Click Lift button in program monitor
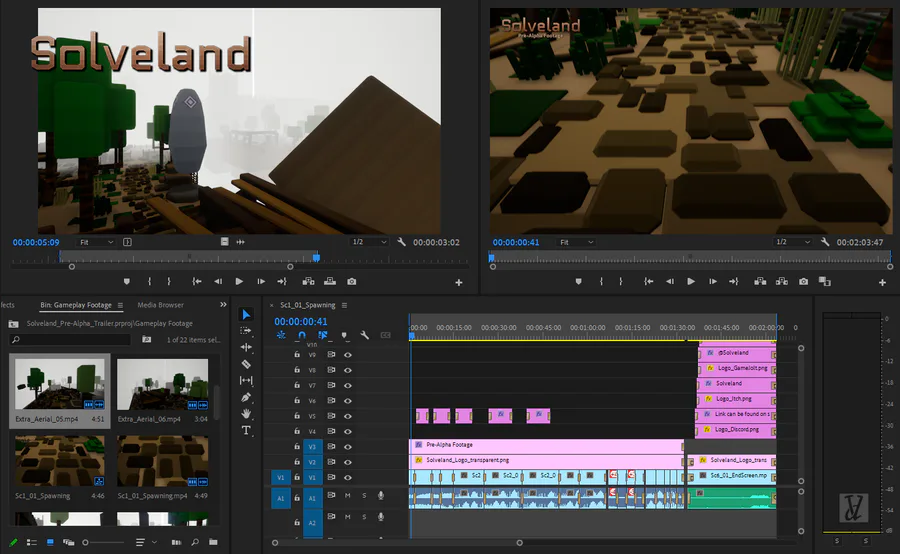Screen dimensions: 900x554 click(x=760, y=281)
